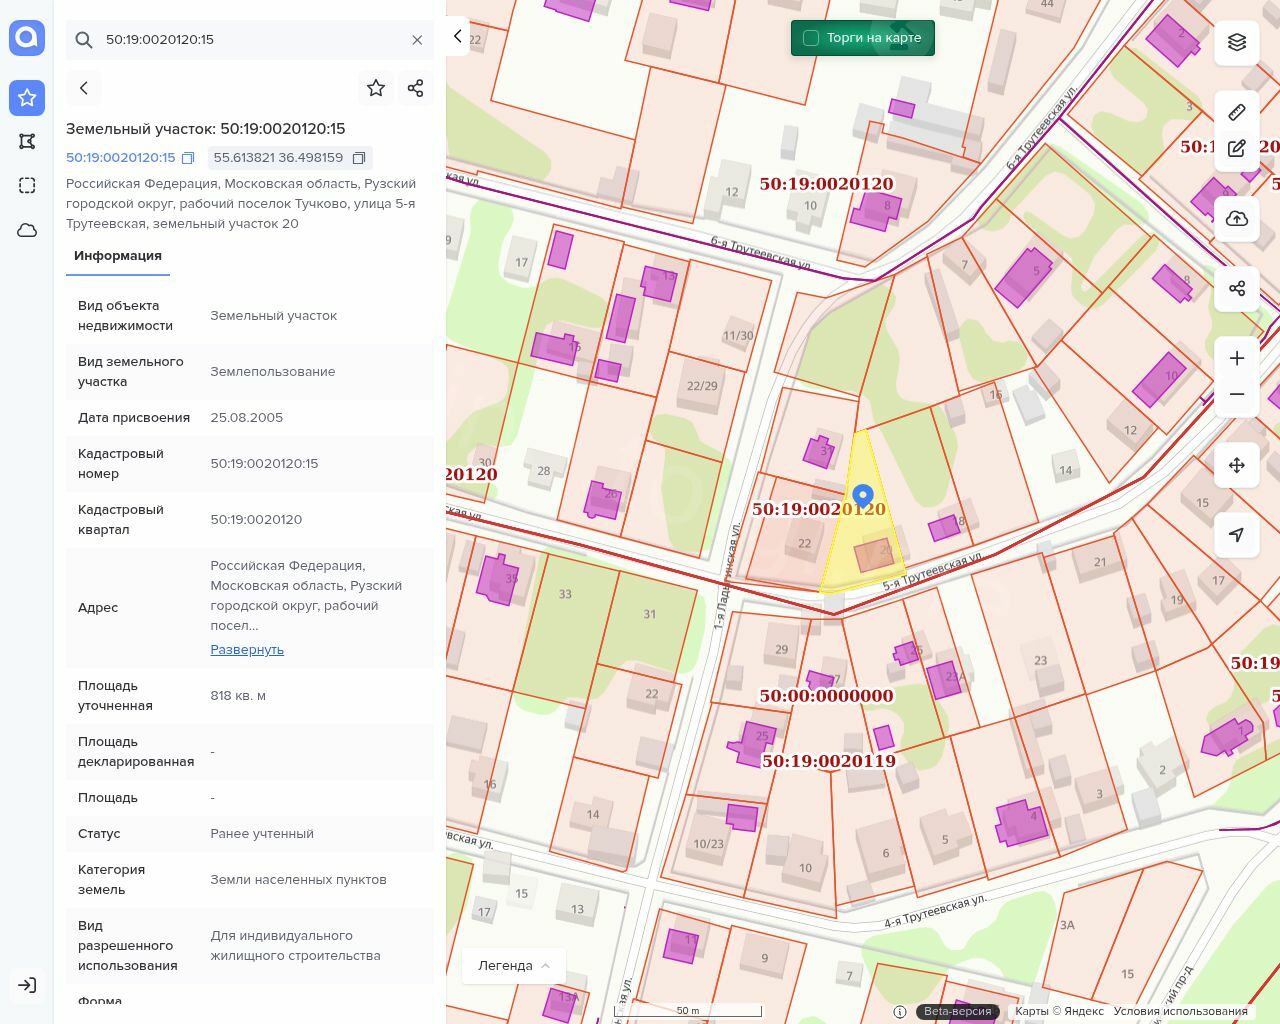Switch to the Информация tab
Viewport: 1280px width, 1024px height.
tap(117, 256)
